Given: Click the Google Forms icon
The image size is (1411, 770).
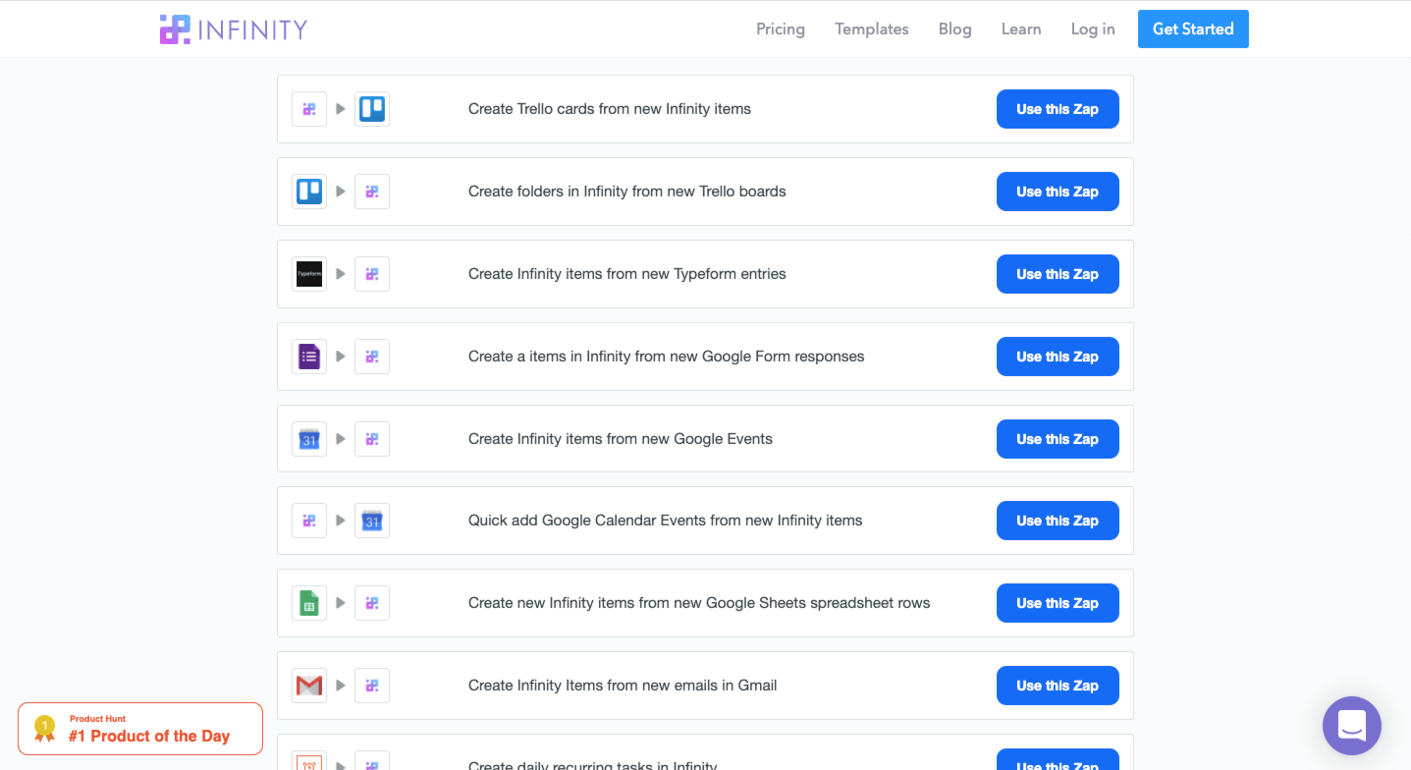Looking at the screenshot, I should pos(309,356).
